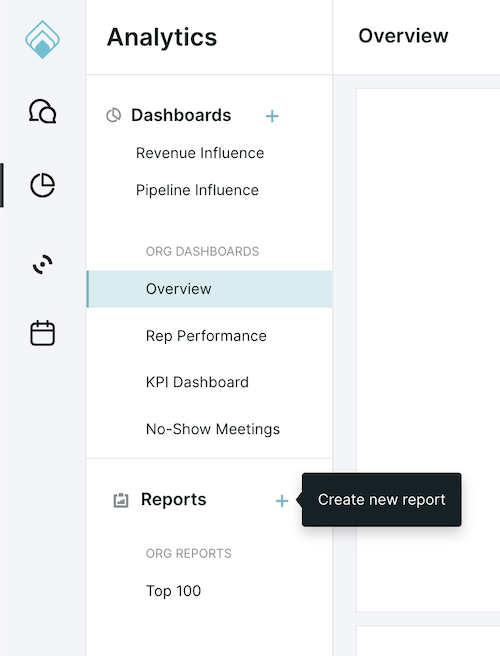The image size is (500, 656).
Task: Click the Overview page header title
Action: 403,36
